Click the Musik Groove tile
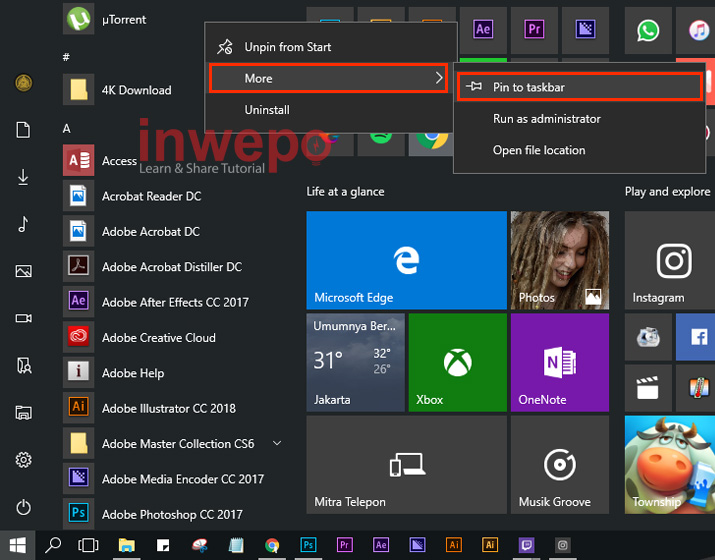Screen dimensions: 715x560 coord(559,465)
